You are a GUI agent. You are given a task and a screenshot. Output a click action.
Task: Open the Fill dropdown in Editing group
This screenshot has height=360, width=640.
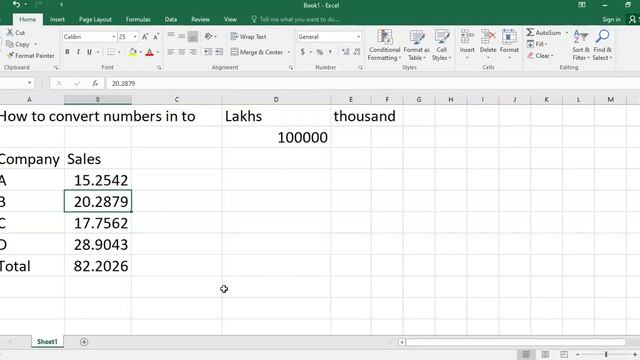coord(537,44)
